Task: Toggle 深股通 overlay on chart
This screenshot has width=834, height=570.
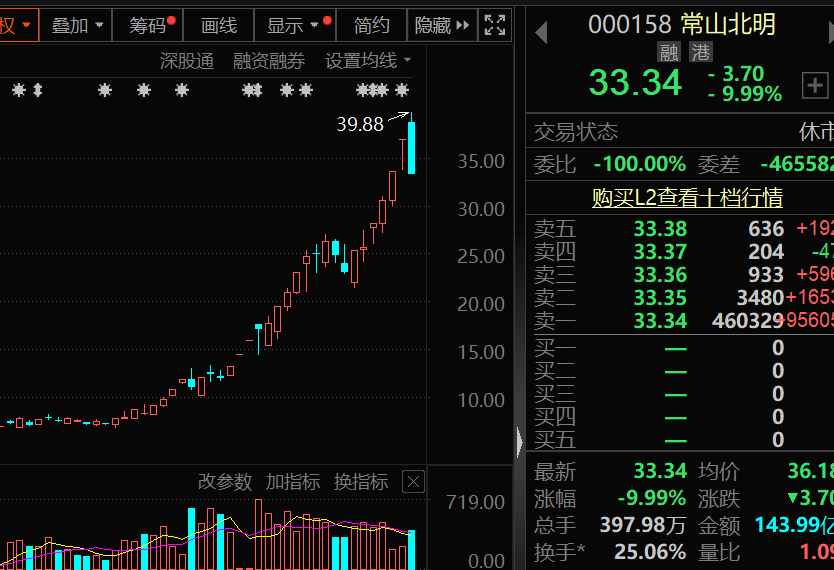Action: (x=186, y=61)
